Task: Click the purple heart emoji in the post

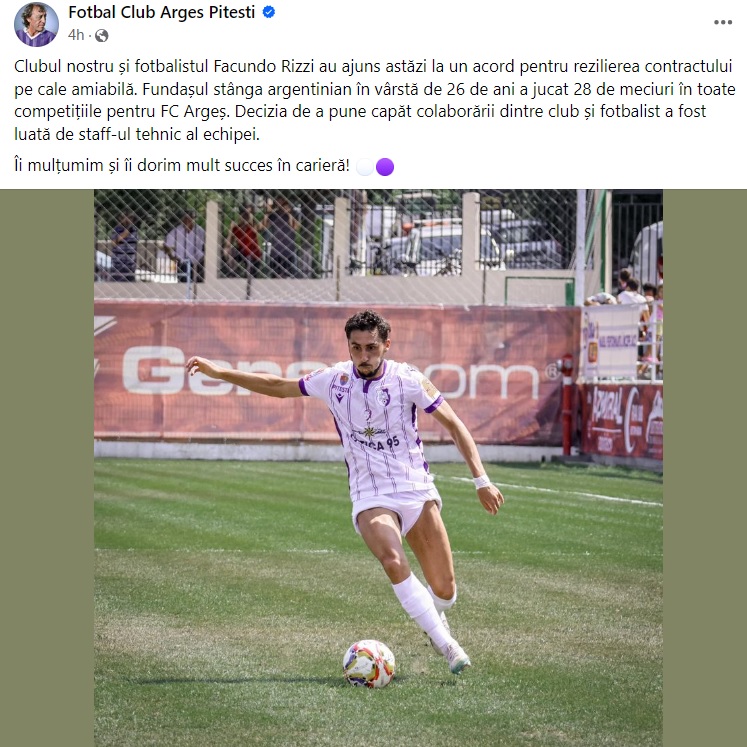Action: click(385, 167)
